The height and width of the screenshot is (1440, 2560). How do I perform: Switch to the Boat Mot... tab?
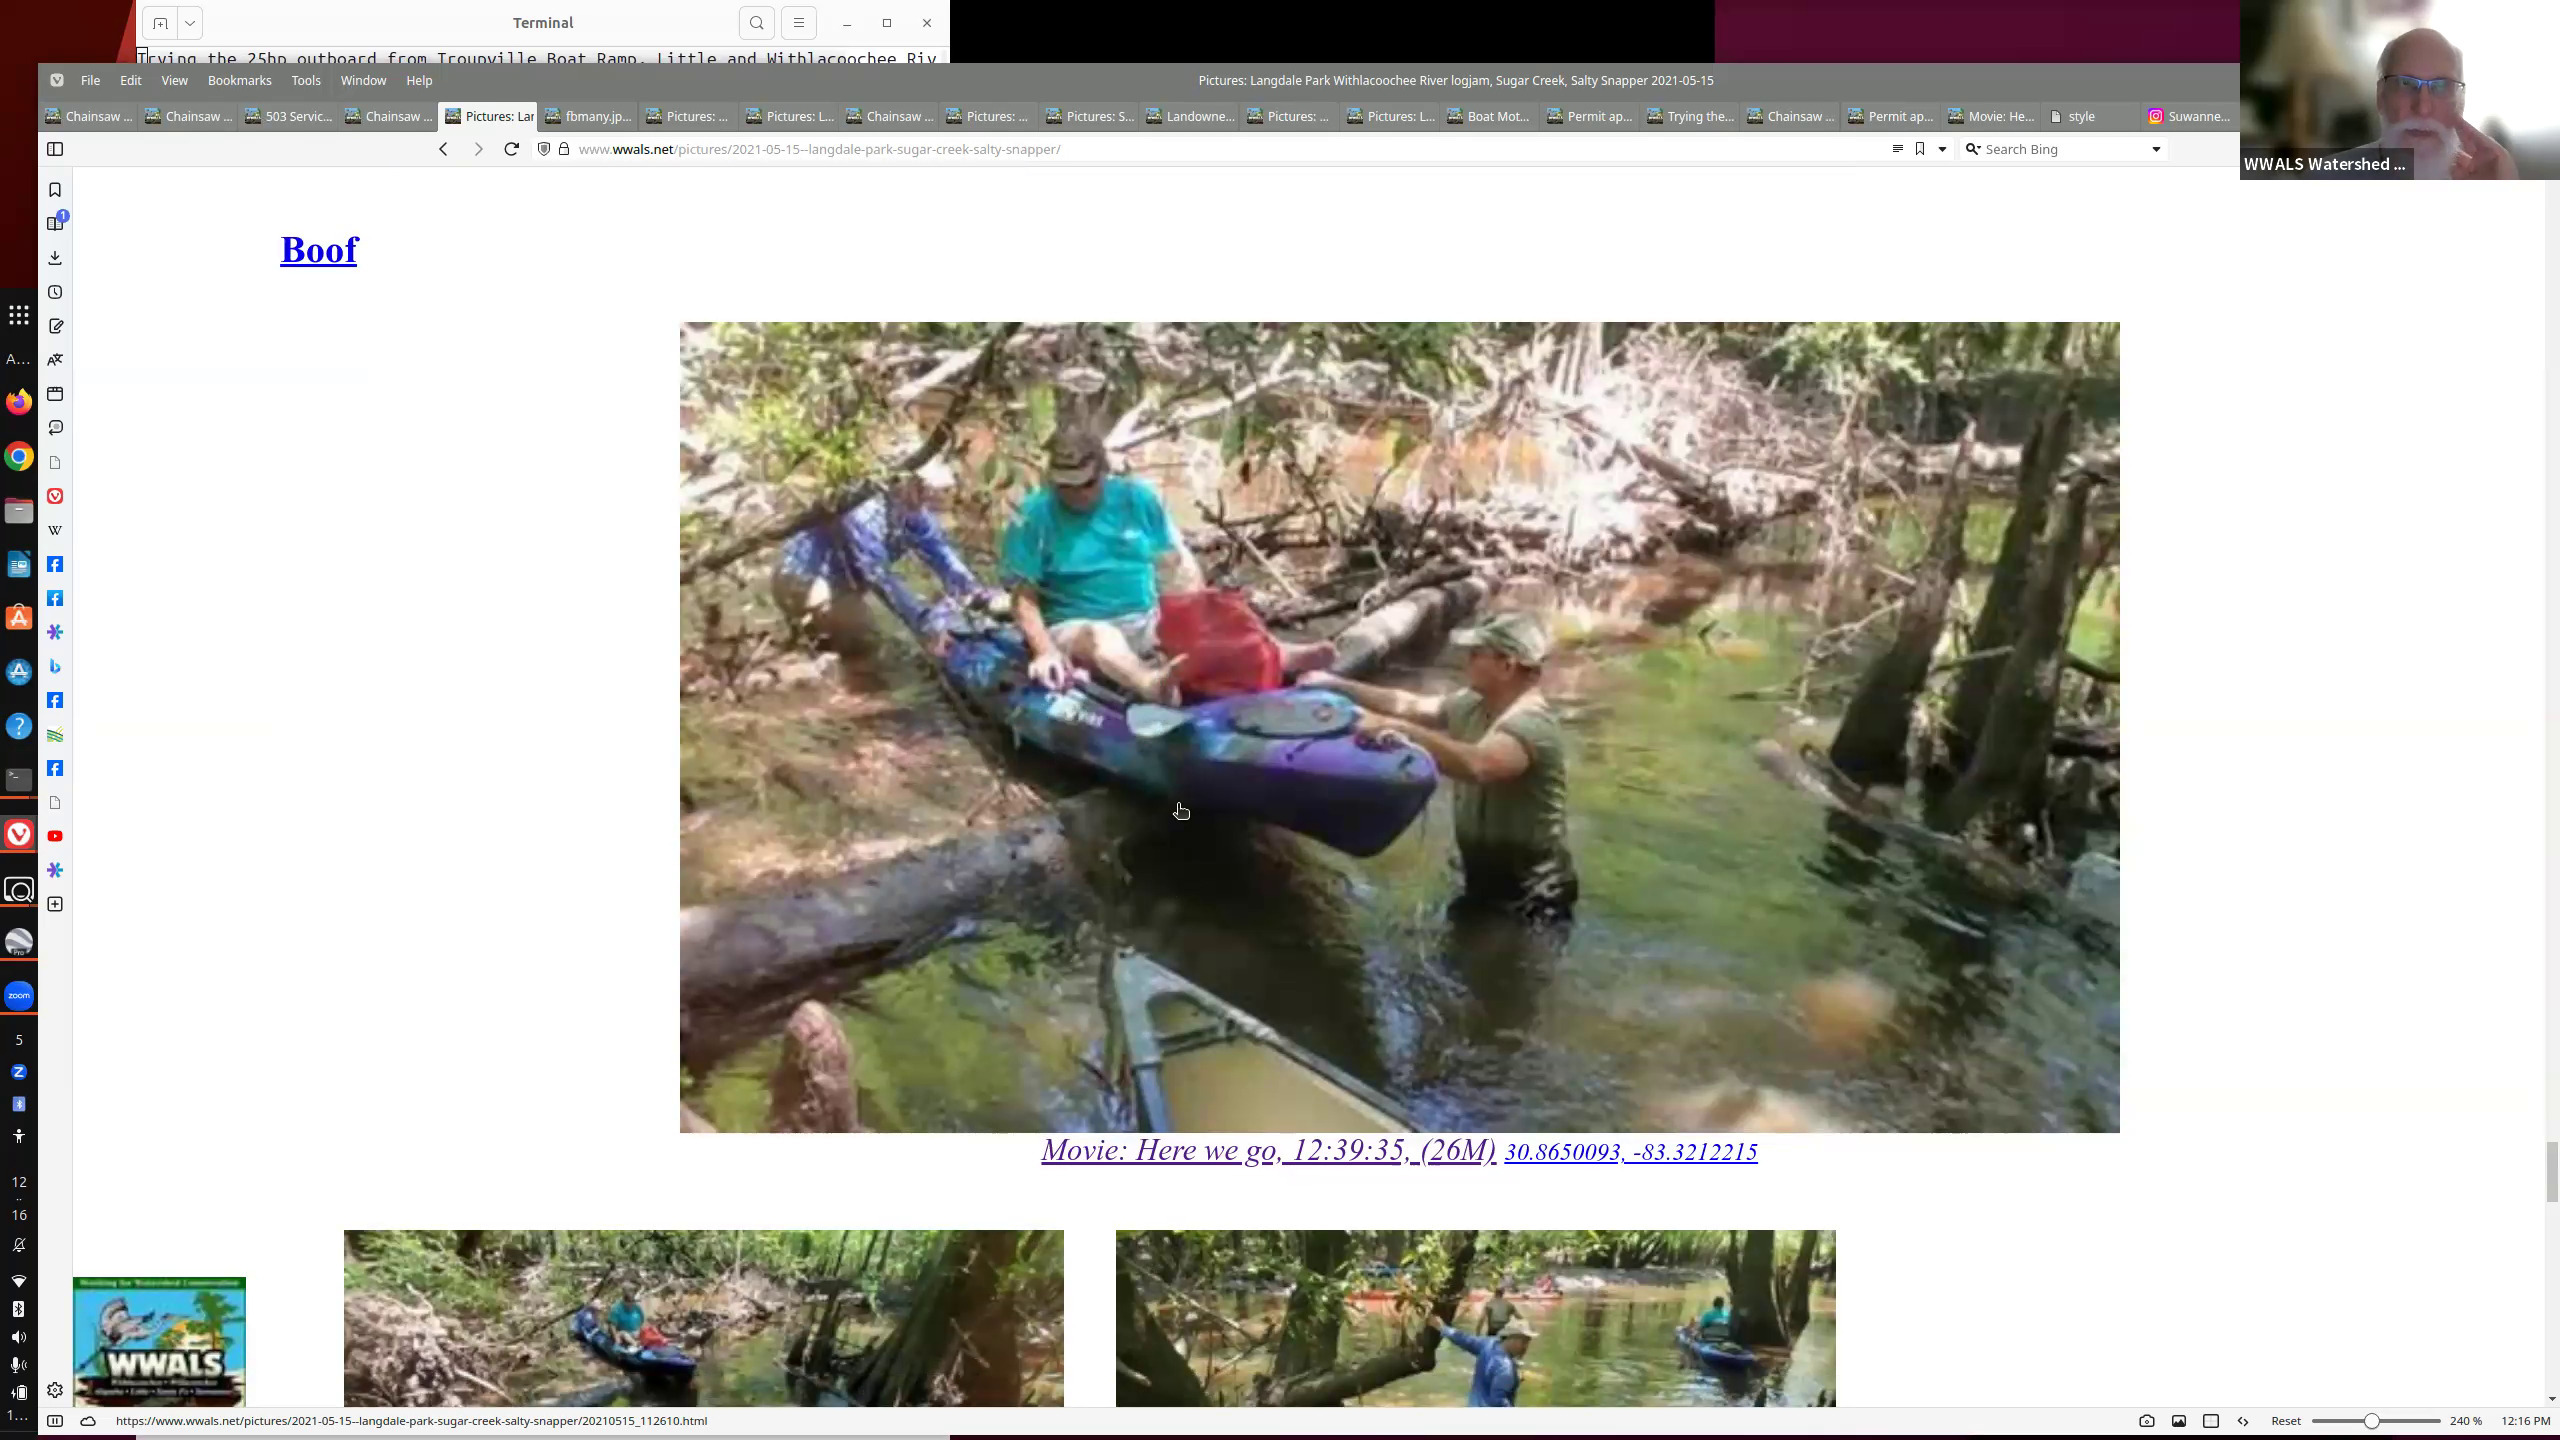pyautogui.click(x=1488, y=116)
